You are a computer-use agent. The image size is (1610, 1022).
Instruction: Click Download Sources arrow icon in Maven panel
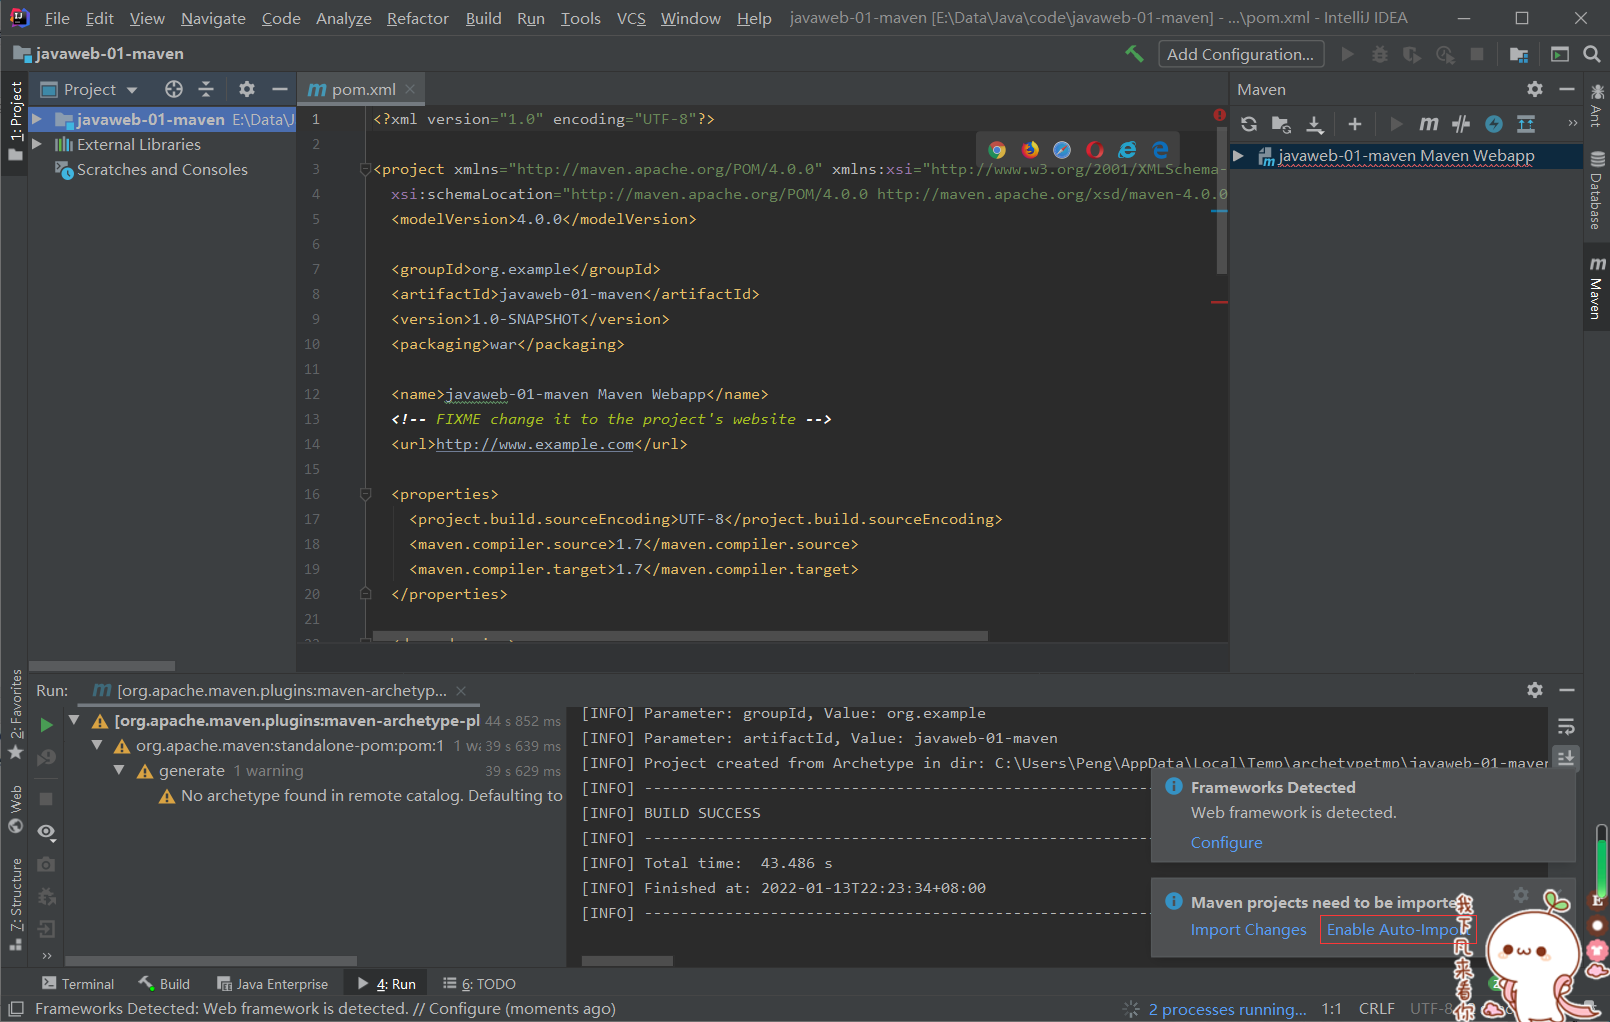tap(1315, 124)
